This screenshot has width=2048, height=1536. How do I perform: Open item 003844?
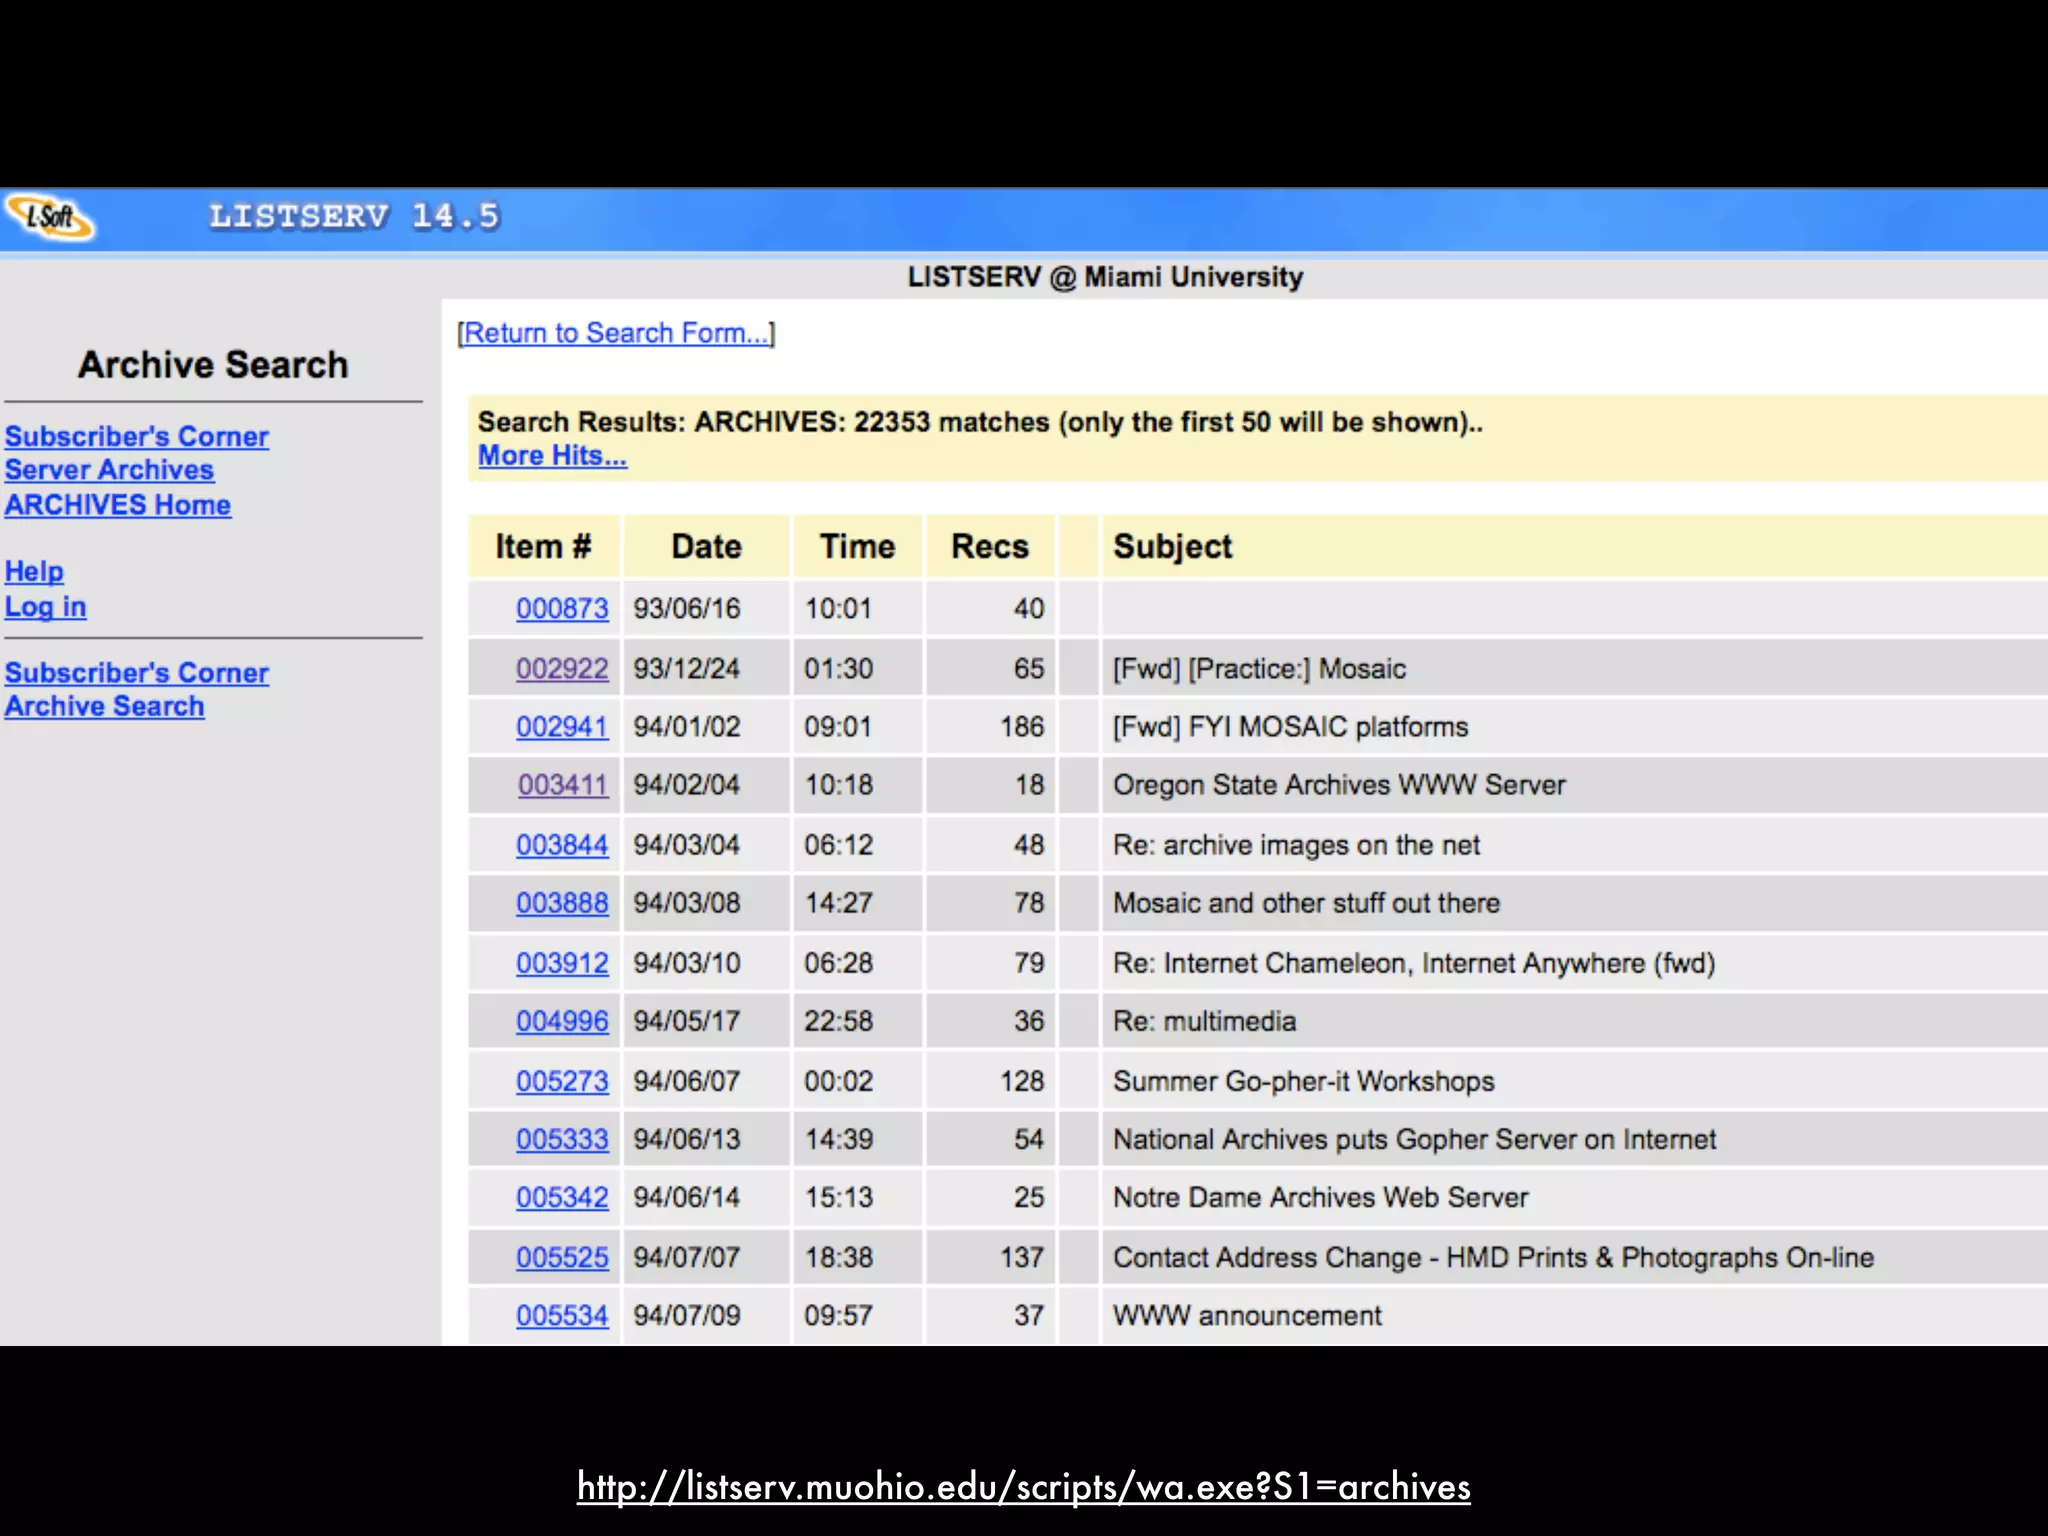[562, 845]
